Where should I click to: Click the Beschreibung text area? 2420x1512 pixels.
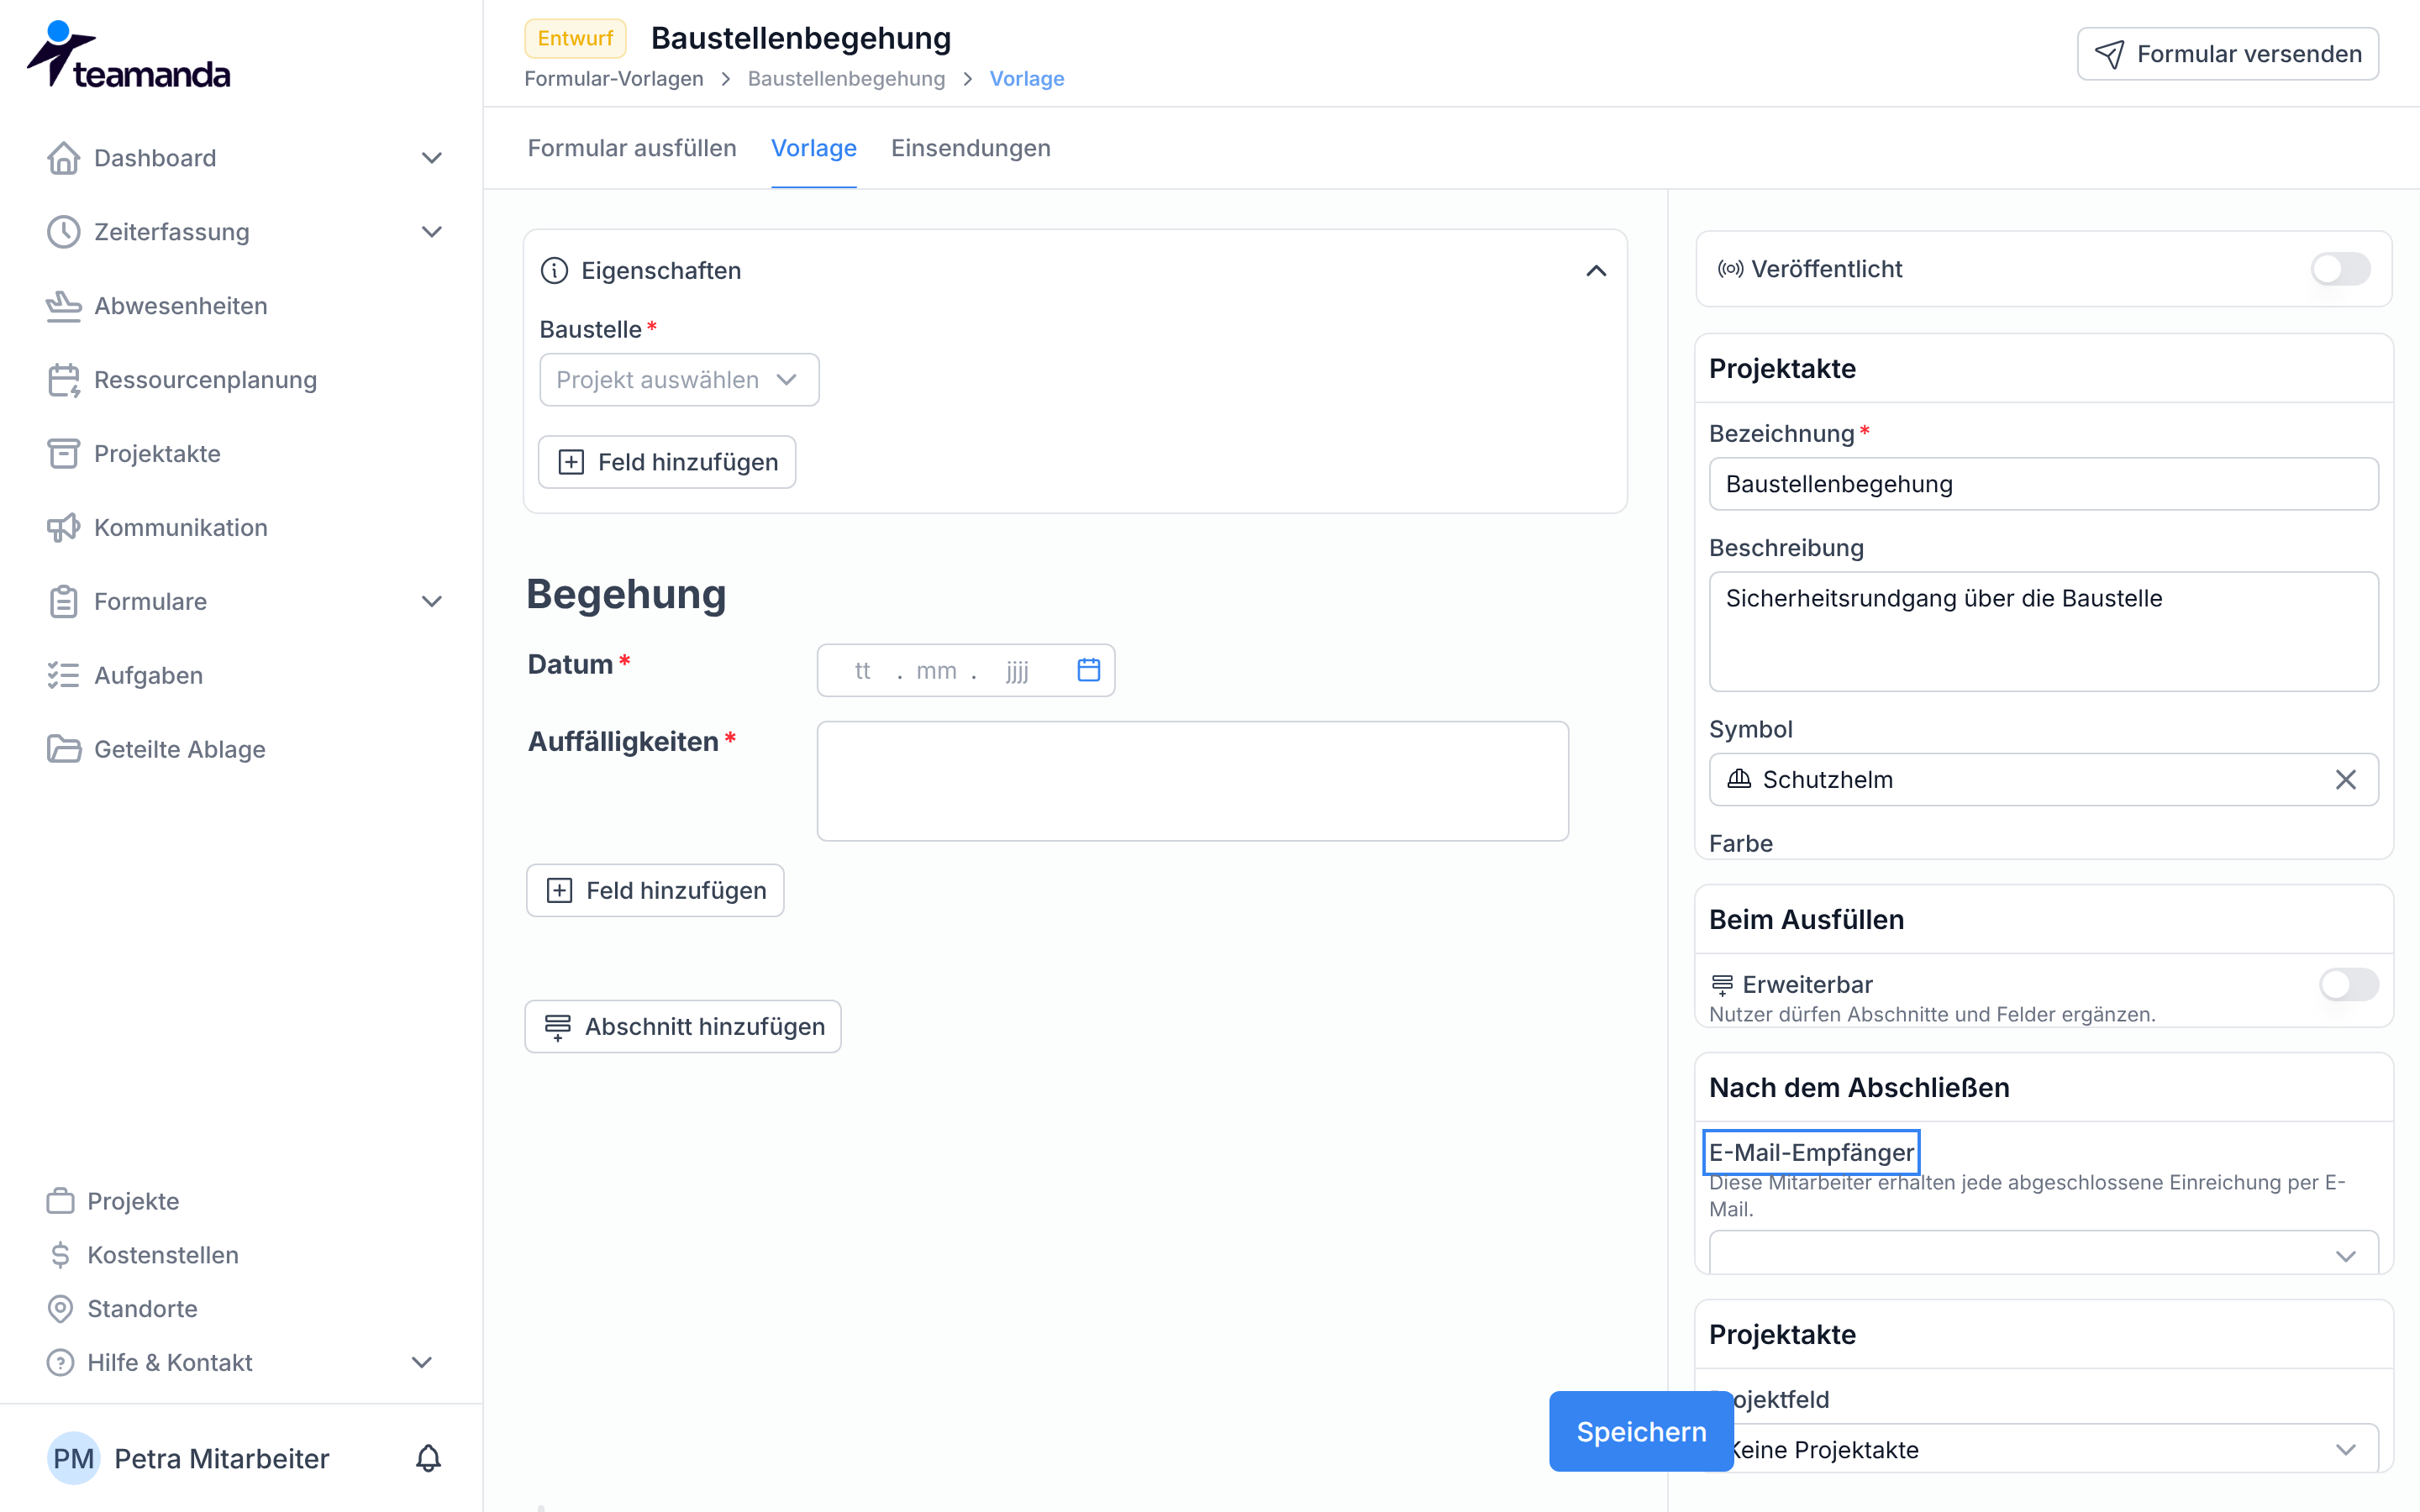[2043, 632]
